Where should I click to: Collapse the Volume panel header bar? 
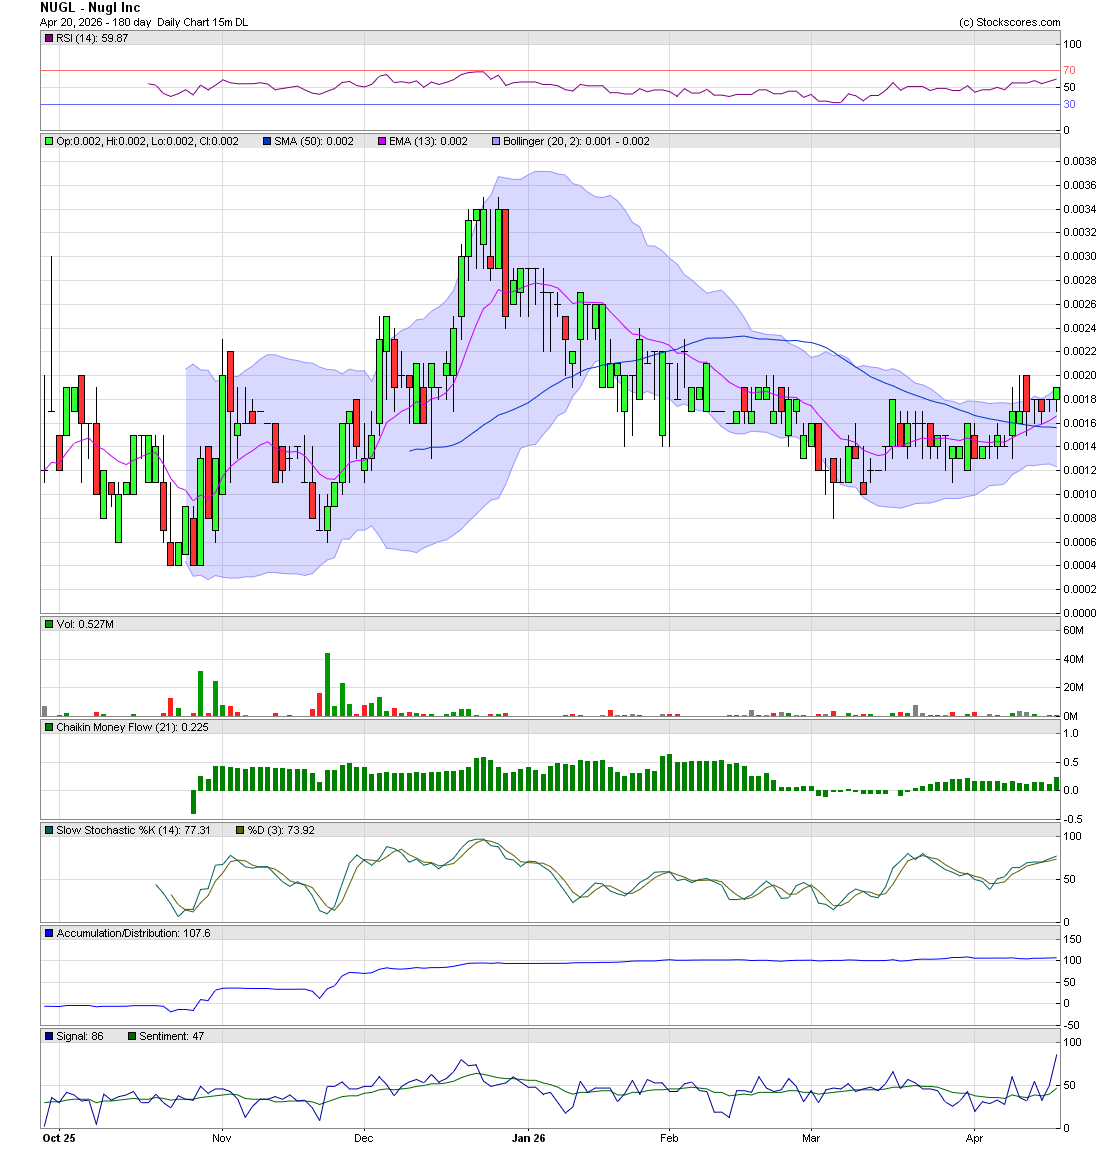550,623
